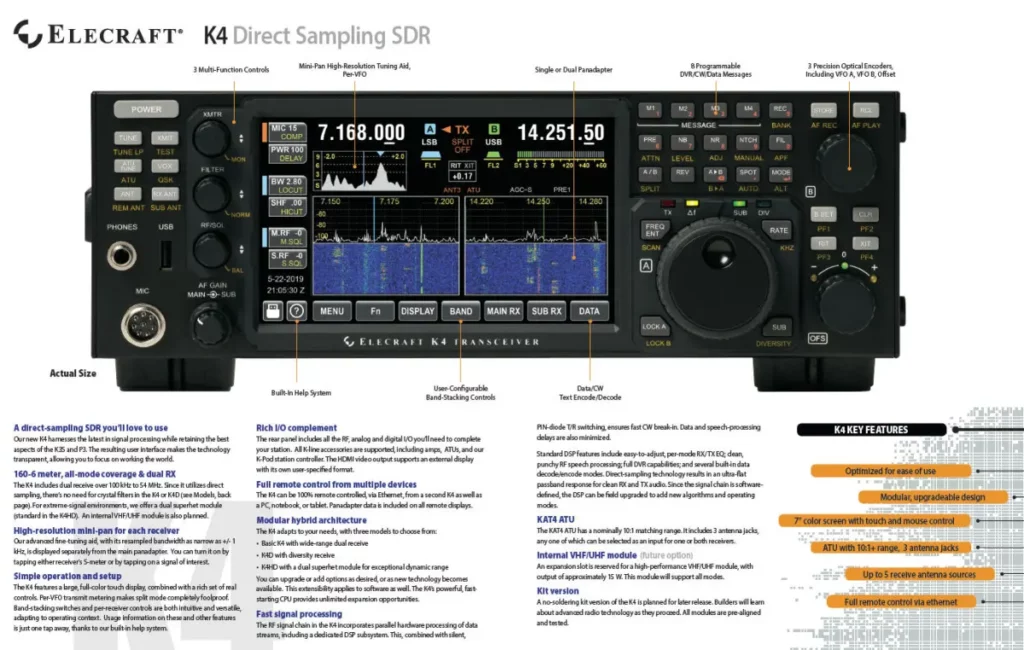Image resolution: width=1024 pixels, height=650 pixels.
Task: Tap the FL1 filter passband icon
Action: [430, 155]
